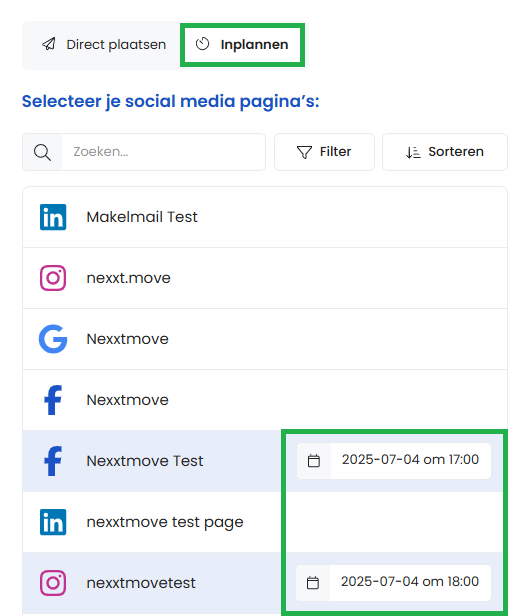Change the 2025-07-04 om 17:00 schedule date

394,460
